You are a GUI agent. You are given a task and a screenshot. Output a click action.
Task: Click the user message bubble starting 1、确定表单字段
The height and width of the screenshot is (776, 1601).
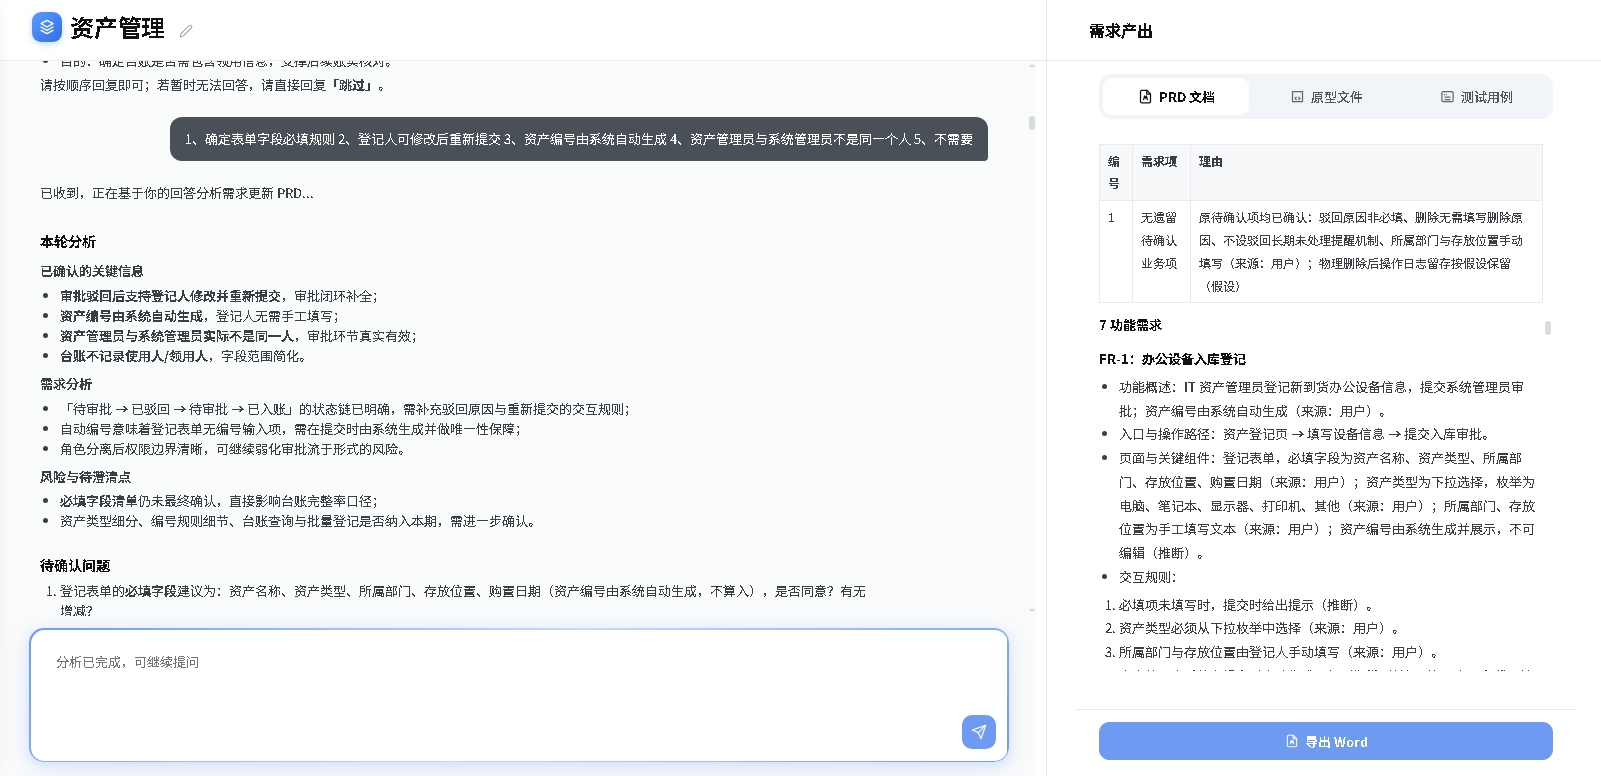[579, 139]
